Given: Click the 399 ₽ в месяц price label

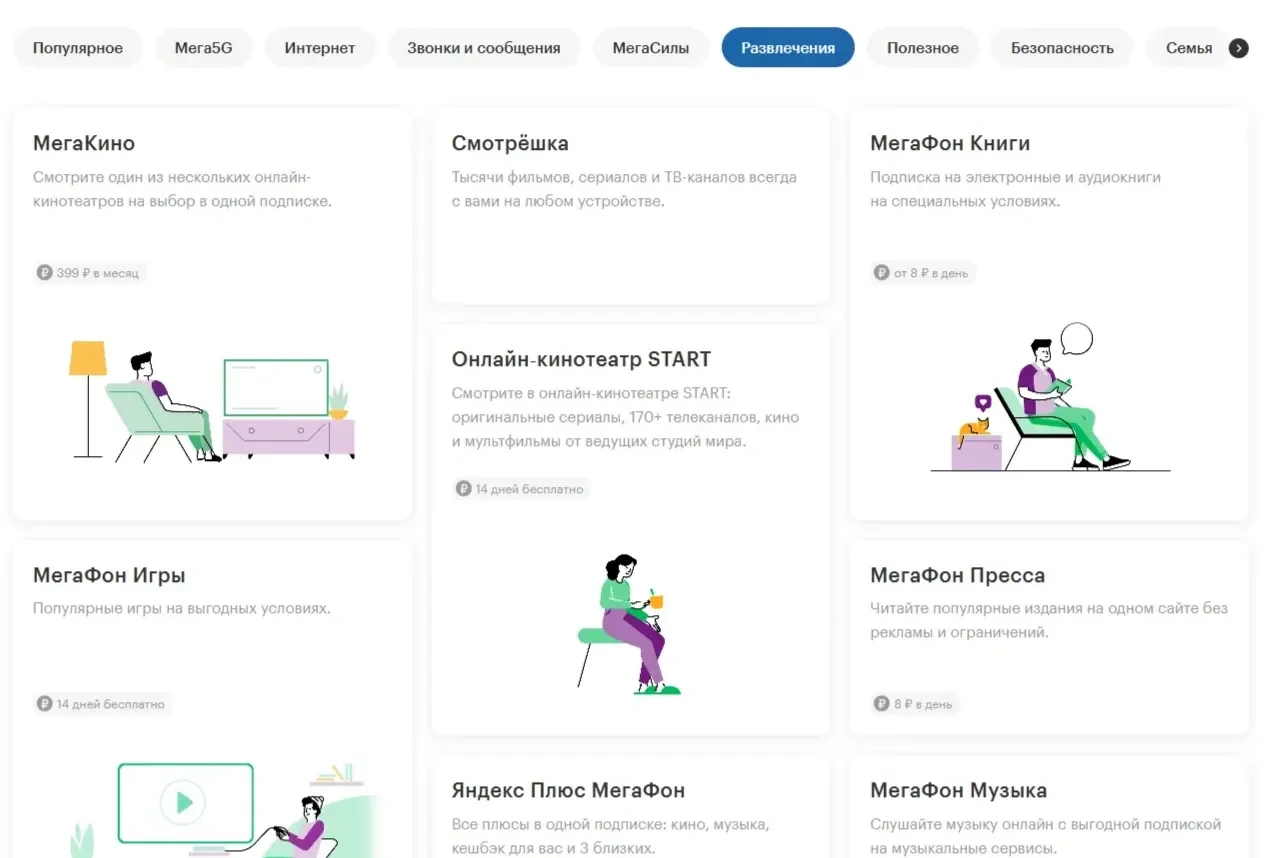Looking at the screenshot, I should coord(97,273).
